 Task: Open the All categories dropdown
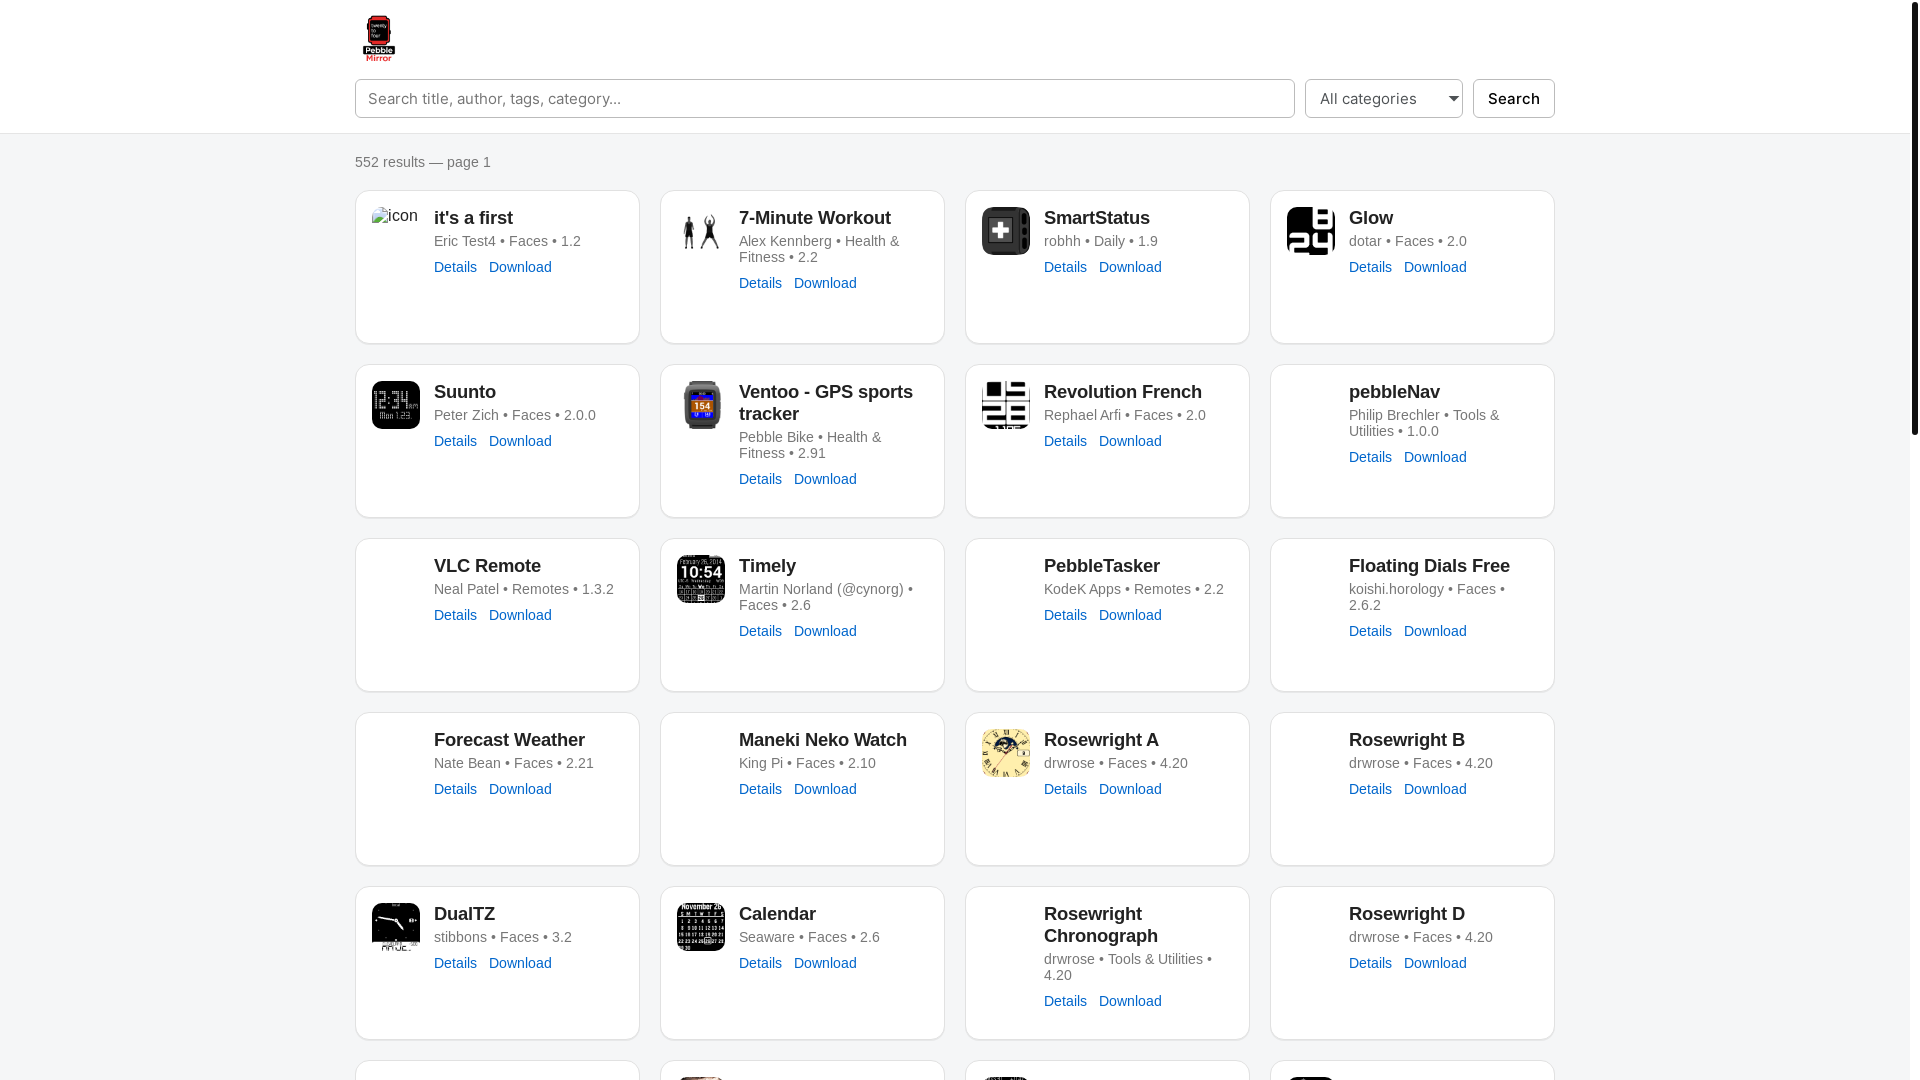[x=1383, y=98]
